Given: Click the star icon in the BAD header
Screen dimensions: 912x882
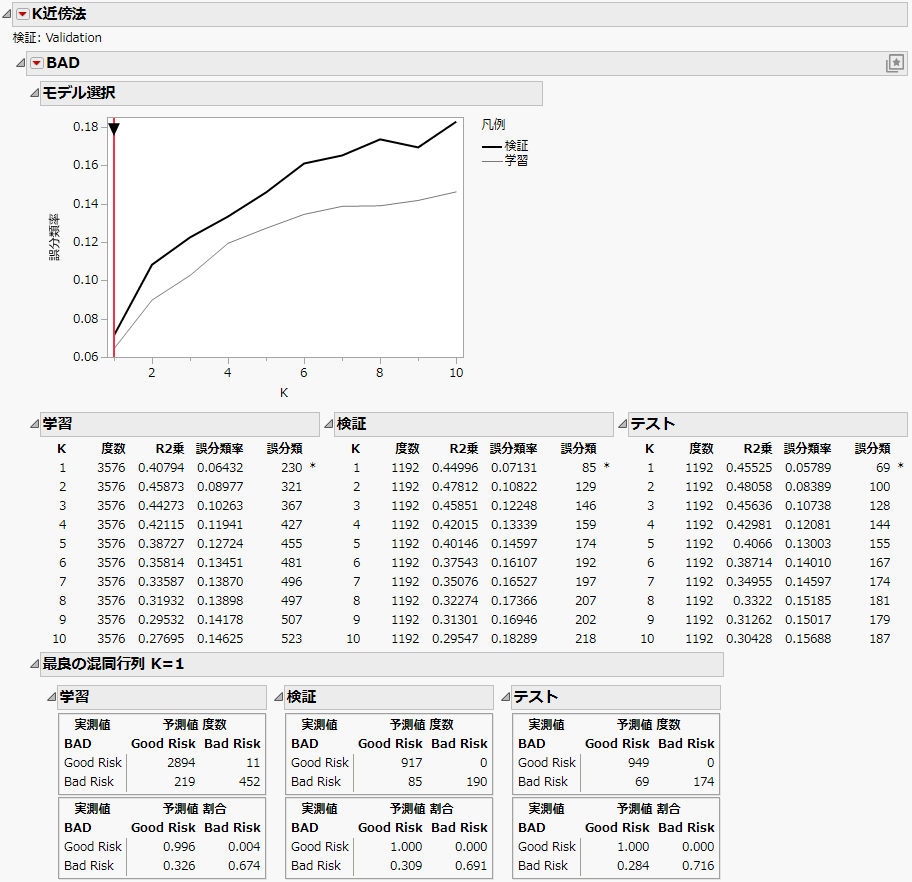Looking at the screenshot, I should tap(894, 64).
